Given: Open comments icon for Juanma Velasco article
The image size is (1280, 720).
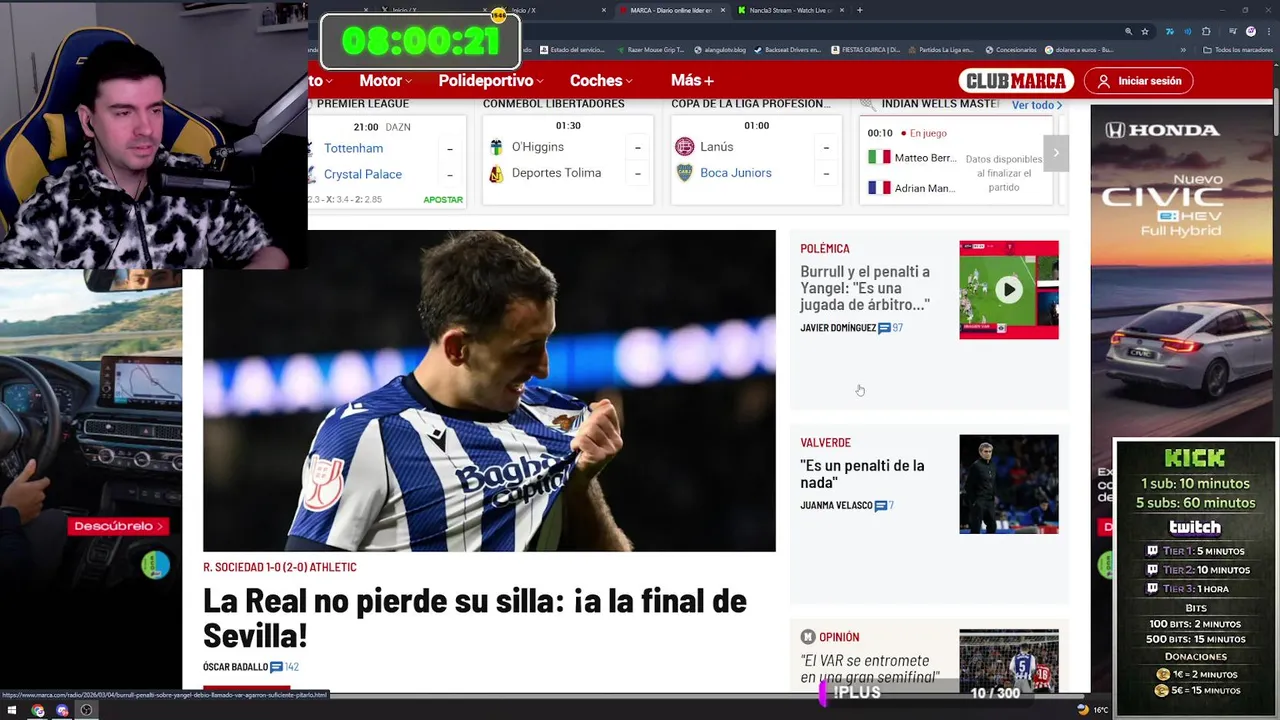Looking at the screenshot, I should 881,506.
